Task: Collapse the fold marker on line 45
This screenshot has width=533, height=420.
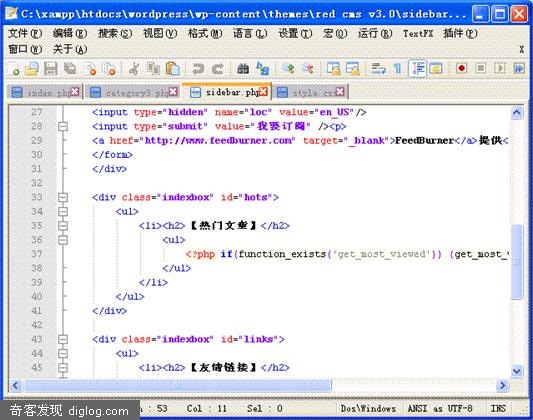Action: [x=63, y=368]
